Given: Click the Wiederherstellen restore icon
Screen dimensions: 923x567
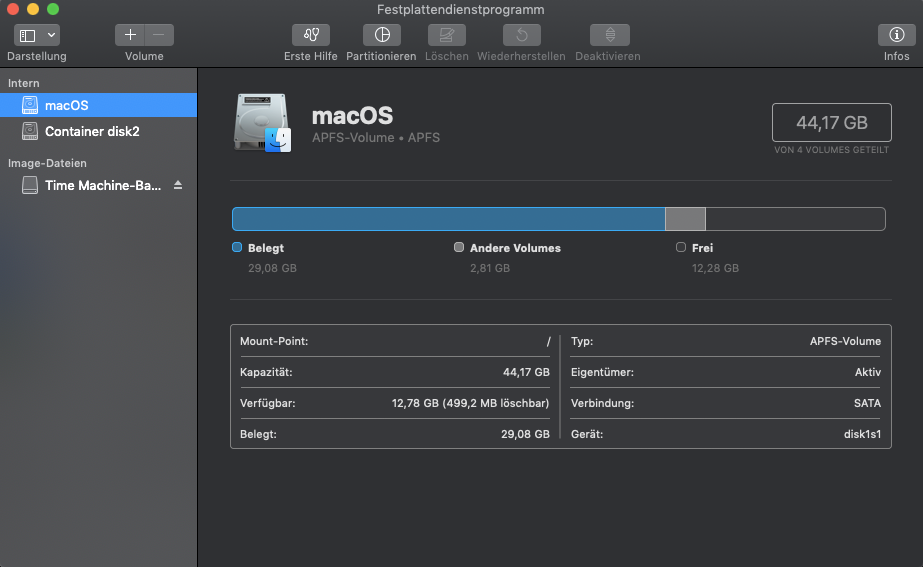Looking at the screenshot, I should click(x=521, y=35).
